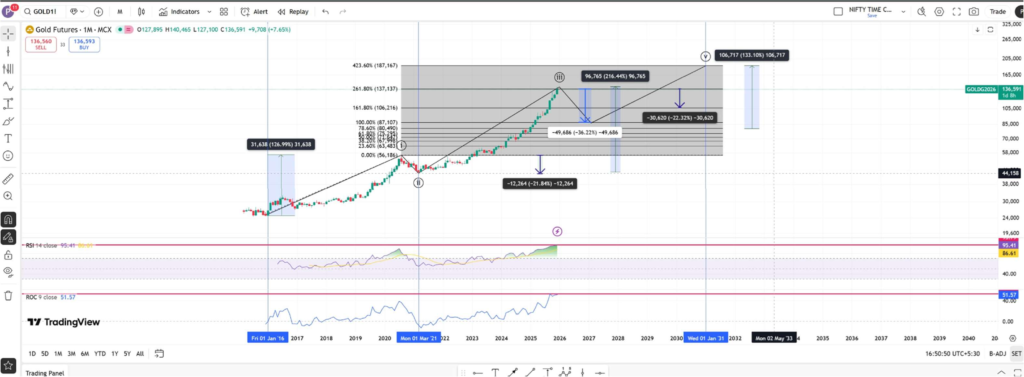The image size is (1024, 377).
Task: Open the patterns drawing tool
Action: (8, 86)
